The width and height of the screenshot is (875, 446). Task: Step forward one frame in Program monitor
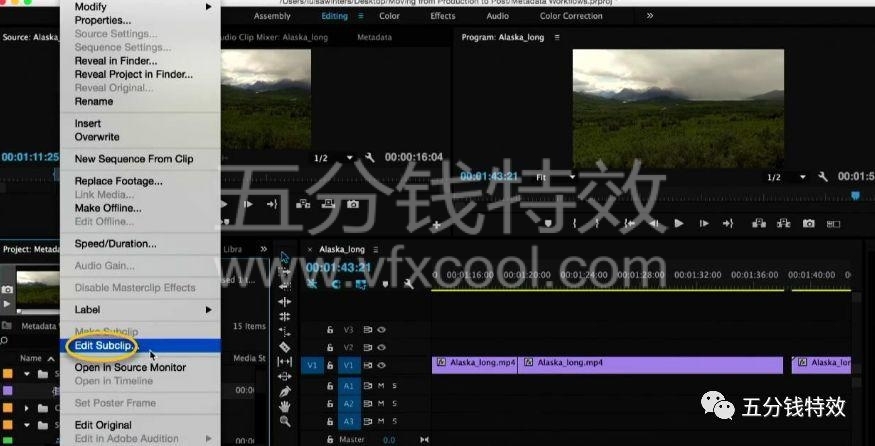704,223
